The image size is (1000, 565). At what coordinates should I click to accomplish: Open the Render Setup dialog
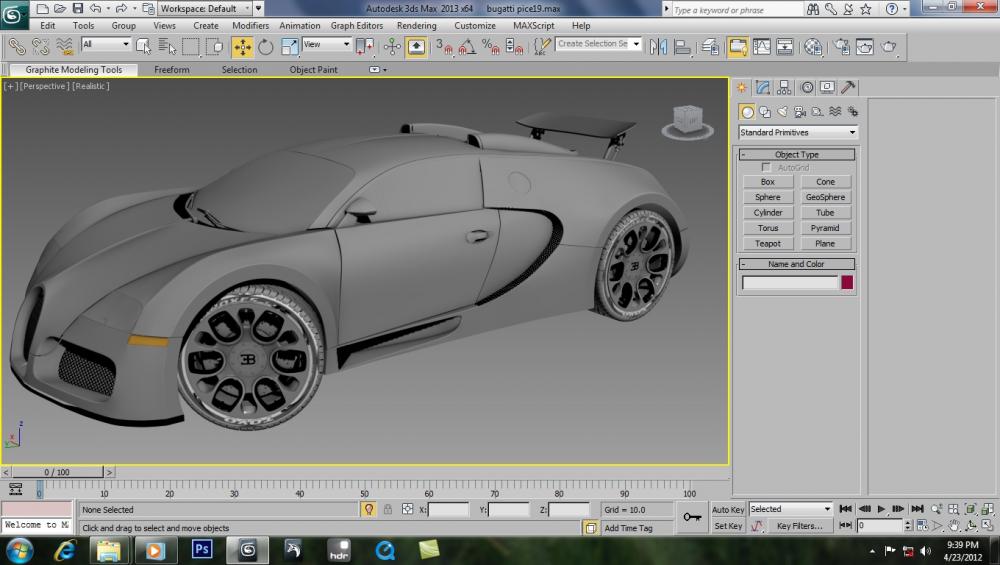pyautogui.click(x=841, y=47)
